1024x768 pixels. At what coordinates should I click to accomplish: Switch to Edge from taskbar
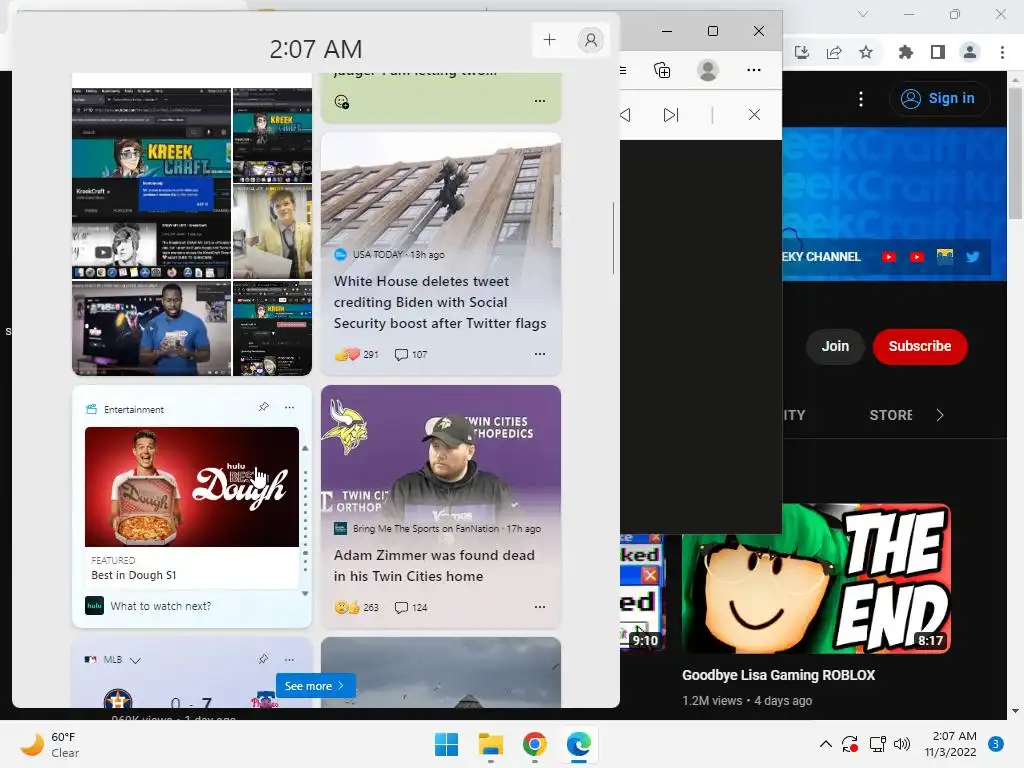coord(579,744)
